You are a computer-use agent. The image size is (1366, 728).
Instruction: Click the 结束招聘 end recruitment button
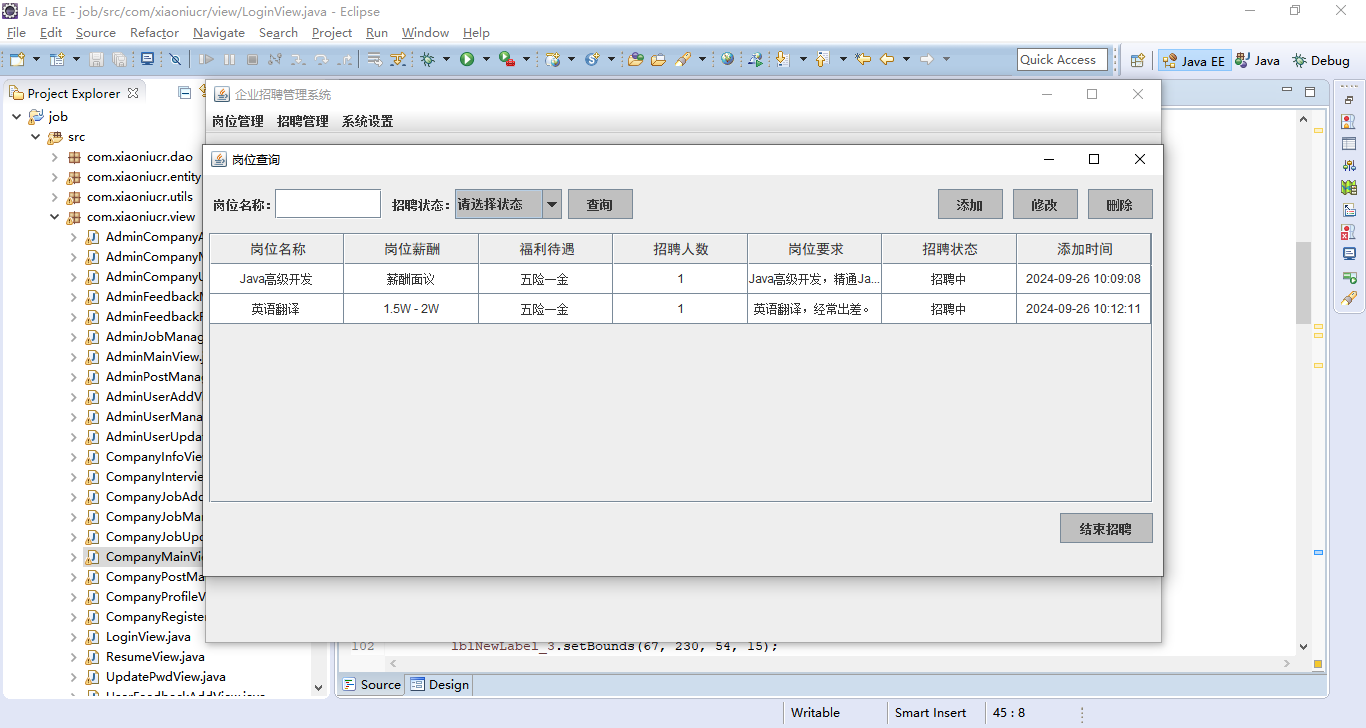[1106, 529]
